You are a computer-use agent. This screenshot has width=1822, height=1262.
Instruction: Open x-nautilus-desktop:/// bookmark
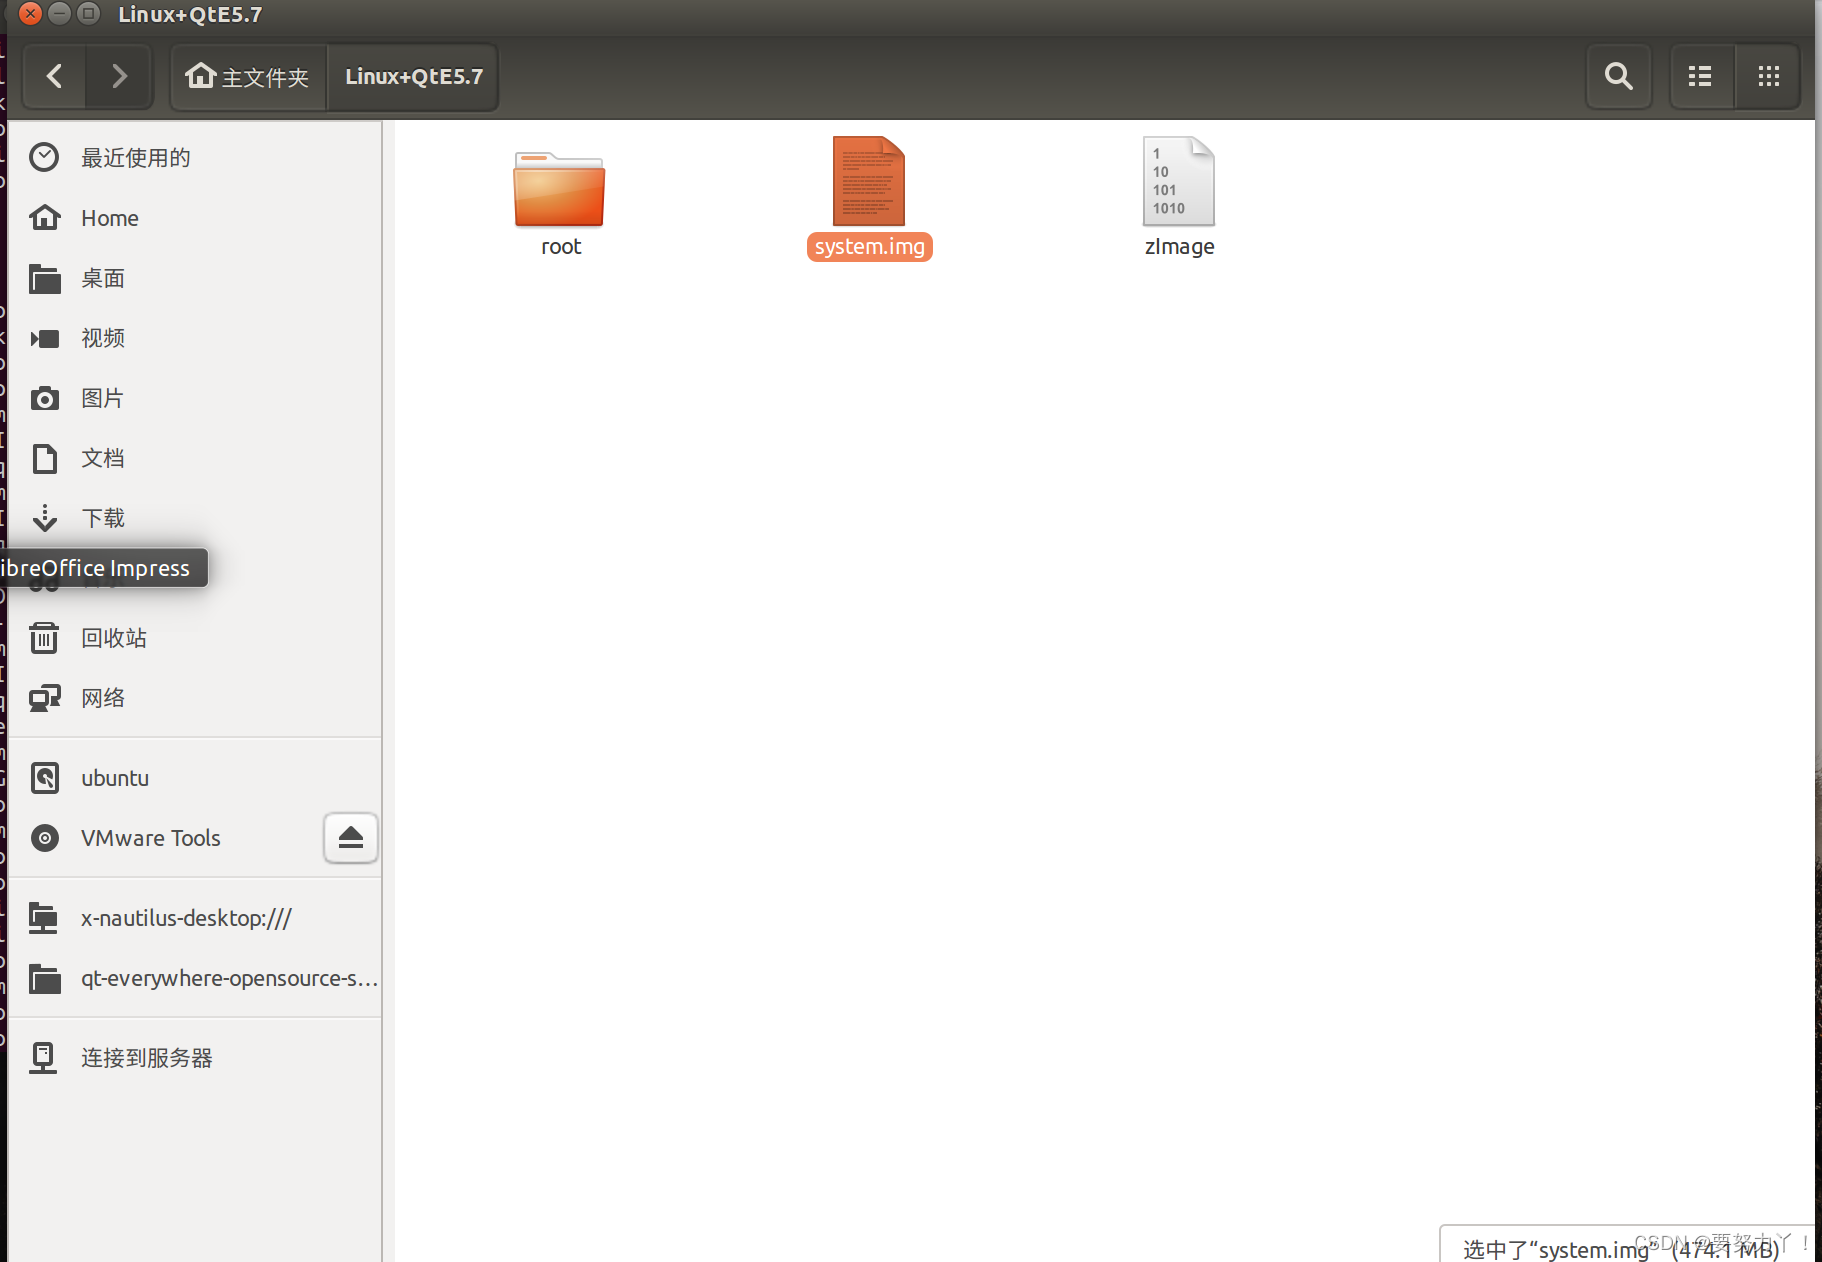pos(194,917)
